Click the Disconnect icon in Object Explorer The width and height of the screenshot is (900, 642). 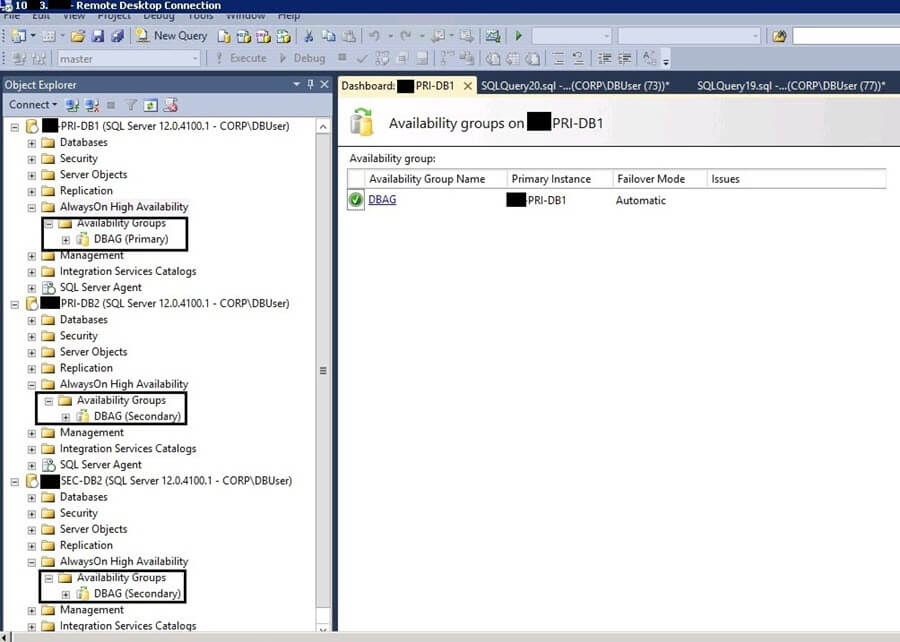click(x=92, y=105)
